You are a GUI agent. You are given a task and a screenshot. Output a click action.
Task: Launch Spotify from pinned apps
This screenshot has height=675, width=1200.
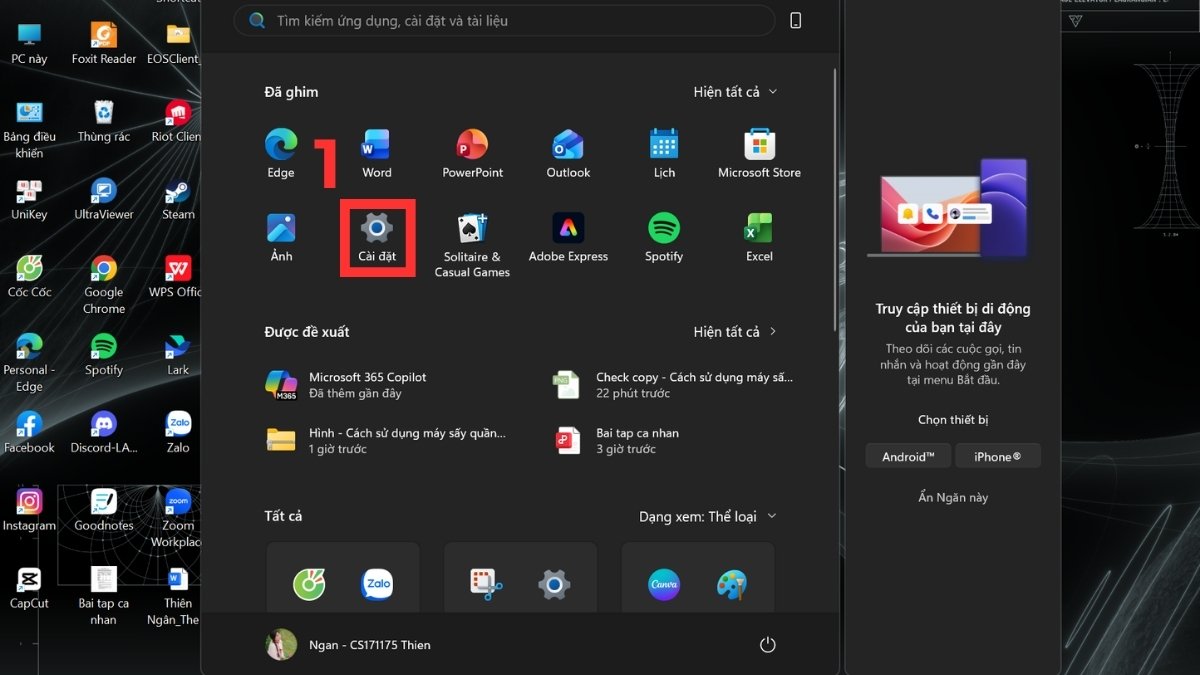(x=664, y=236)
